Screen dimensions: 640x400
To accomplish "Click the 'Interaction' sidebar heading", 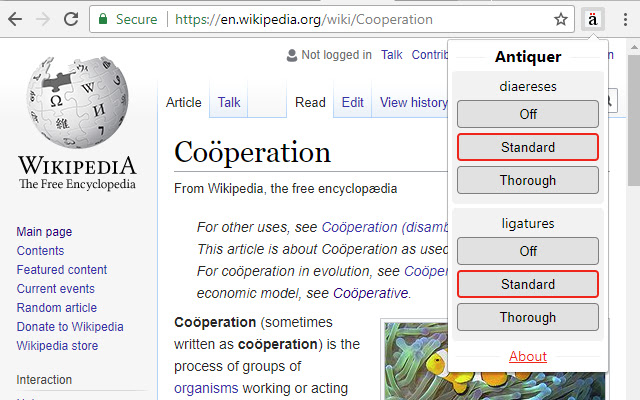I will pyautogui.click(x=44, y=380).
